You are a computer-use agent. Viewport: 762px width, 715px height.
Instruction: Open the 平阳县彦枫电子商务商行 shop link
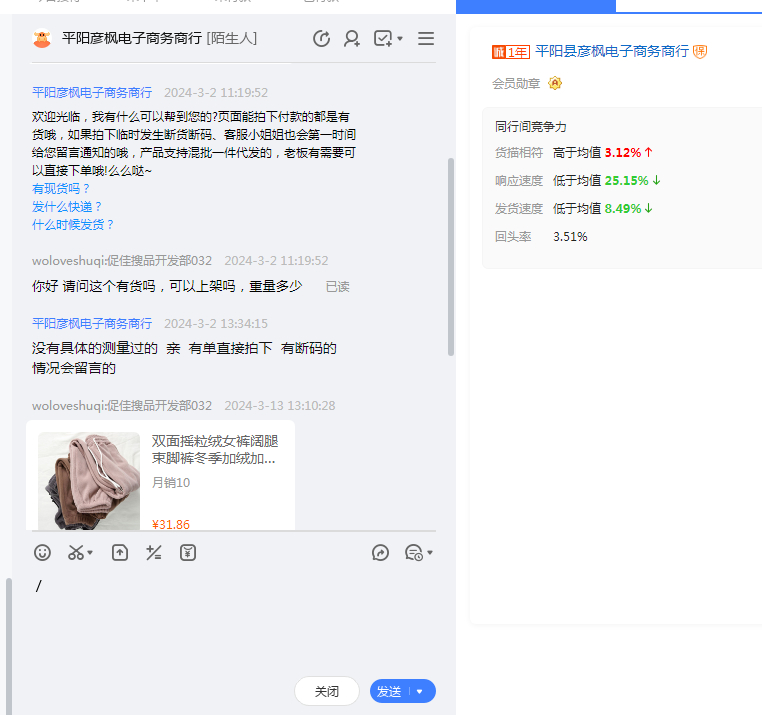[611, 51]
